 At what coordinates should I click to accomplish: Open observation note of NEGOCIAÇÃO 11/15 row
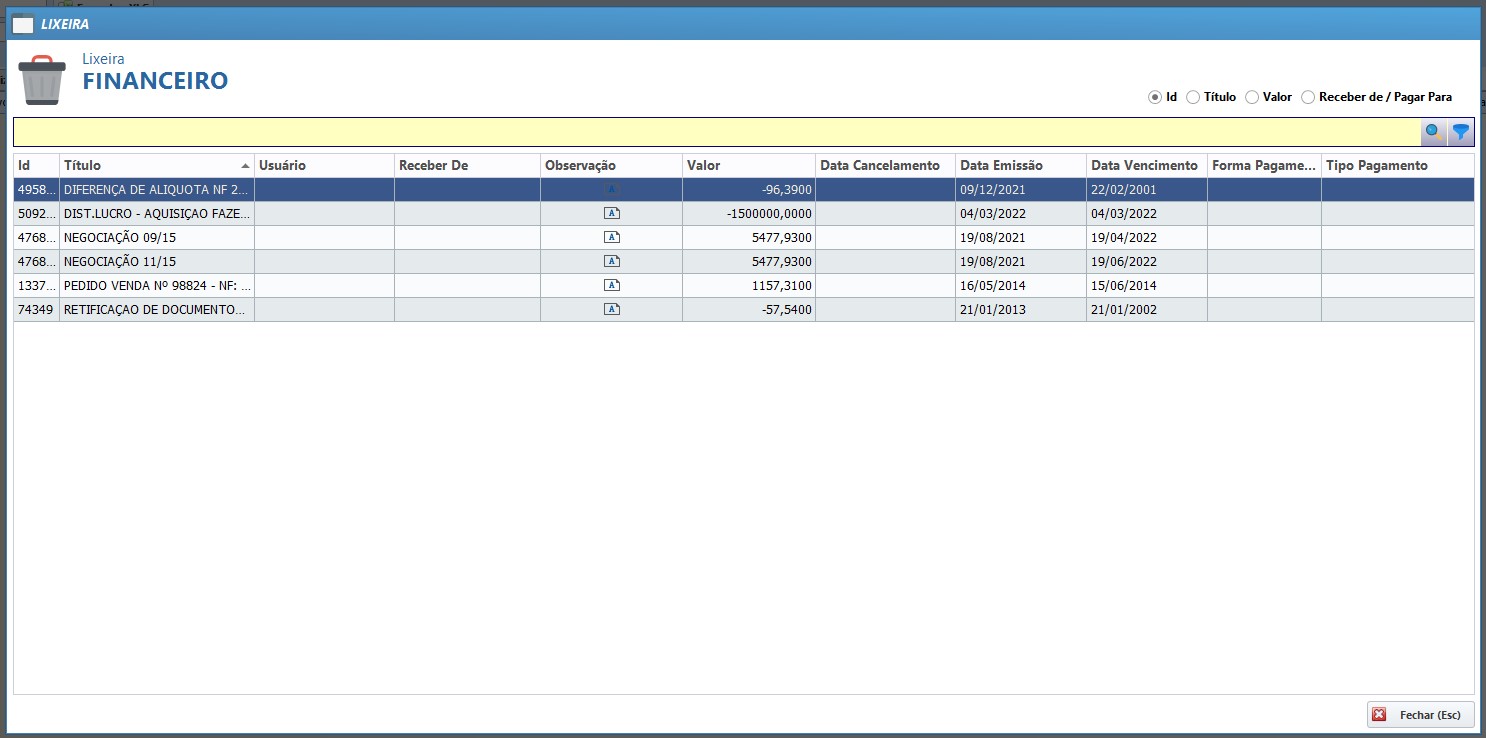point(612,261)
